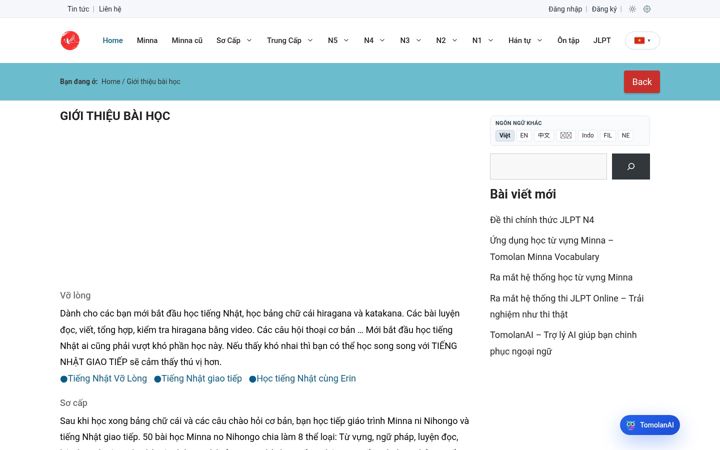Screen dimensions: 720x450
Task: Open article TomolanAI – Trợ lý AI
Action: 563,343
